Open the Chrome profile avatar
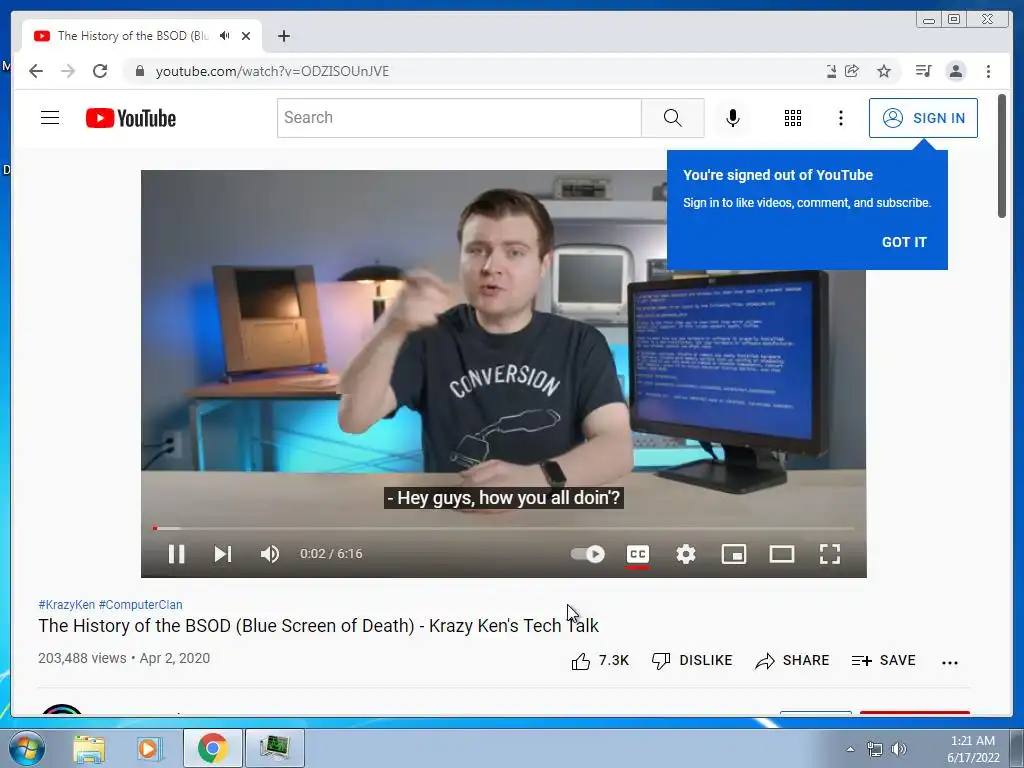1024x768 pixels. tap(955, 71)
